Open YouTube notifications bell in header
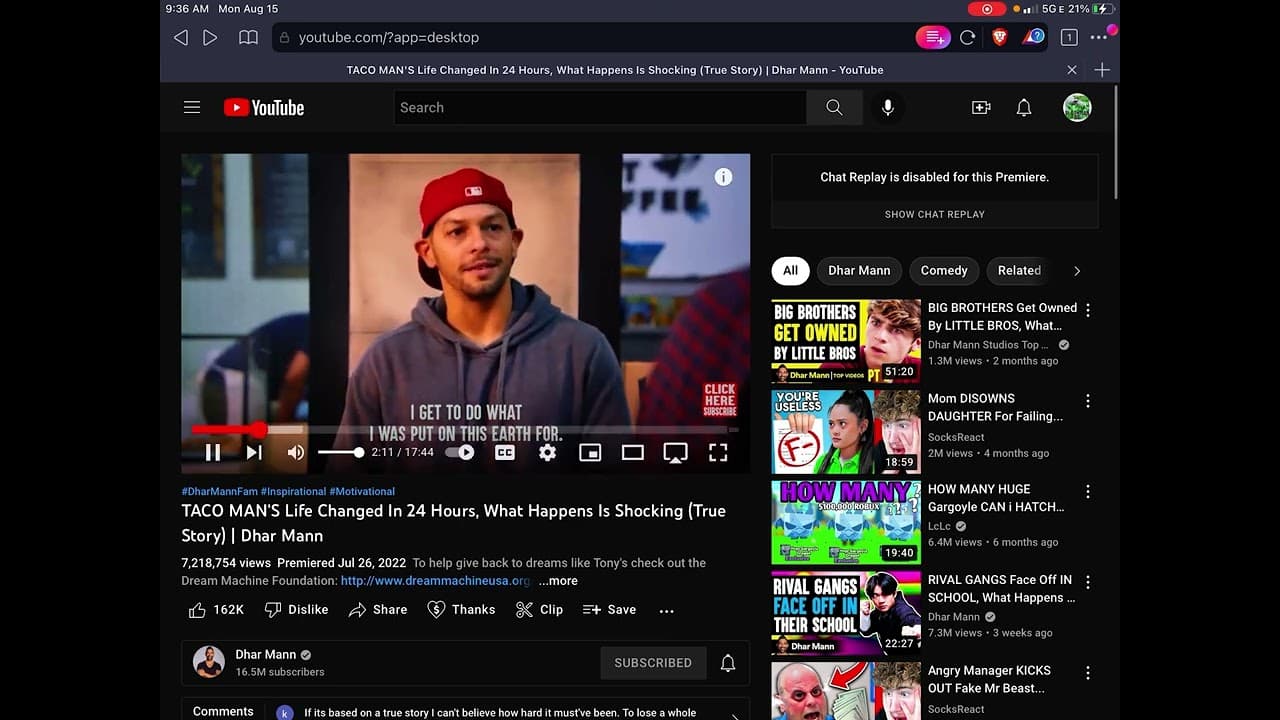This screenshot has height=720, width=1280. point(1024,107)
